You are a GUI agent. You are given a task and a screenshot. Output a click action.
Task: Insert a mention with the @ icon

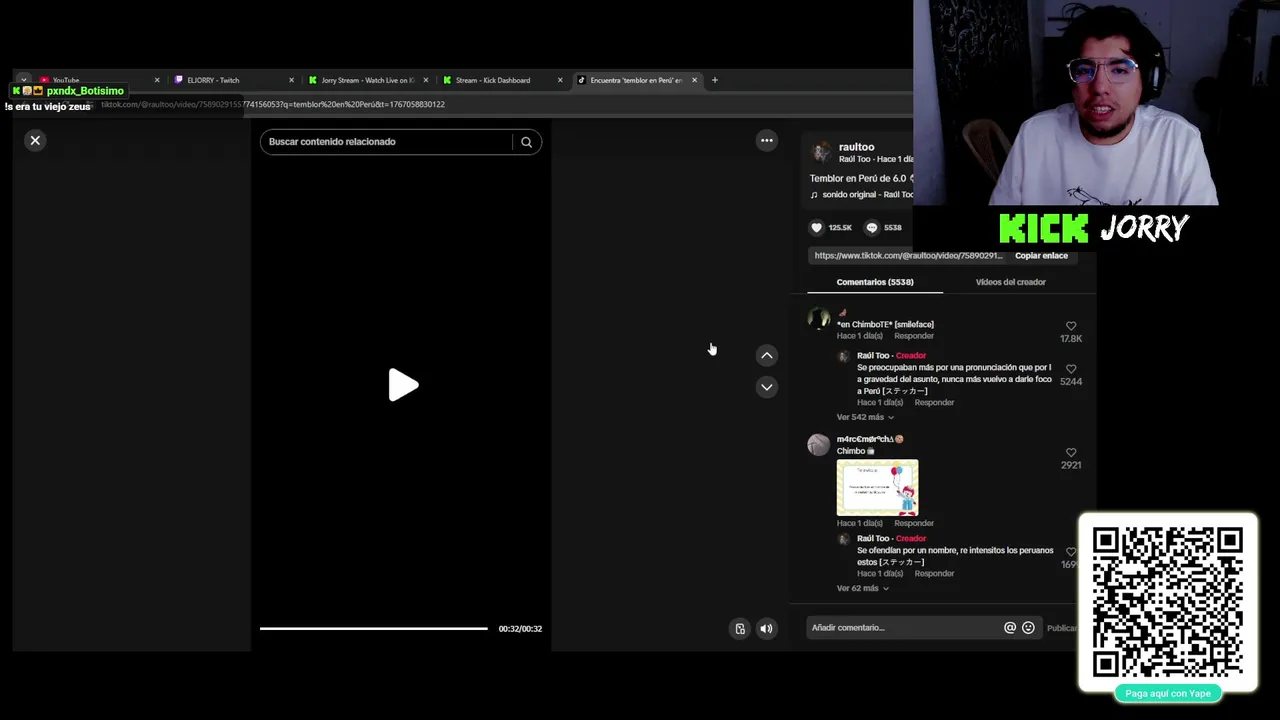(x=1010, y=628)
